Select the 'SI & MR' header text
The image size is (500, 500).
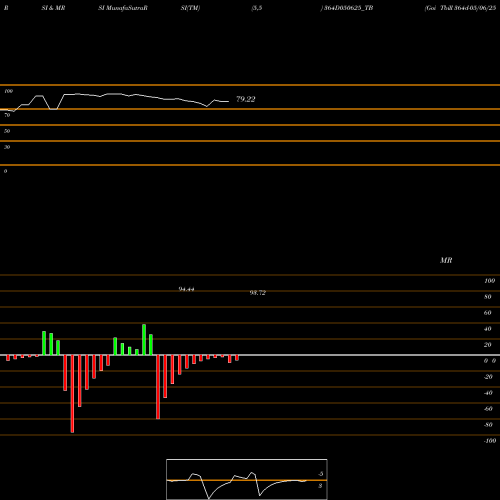53,8
